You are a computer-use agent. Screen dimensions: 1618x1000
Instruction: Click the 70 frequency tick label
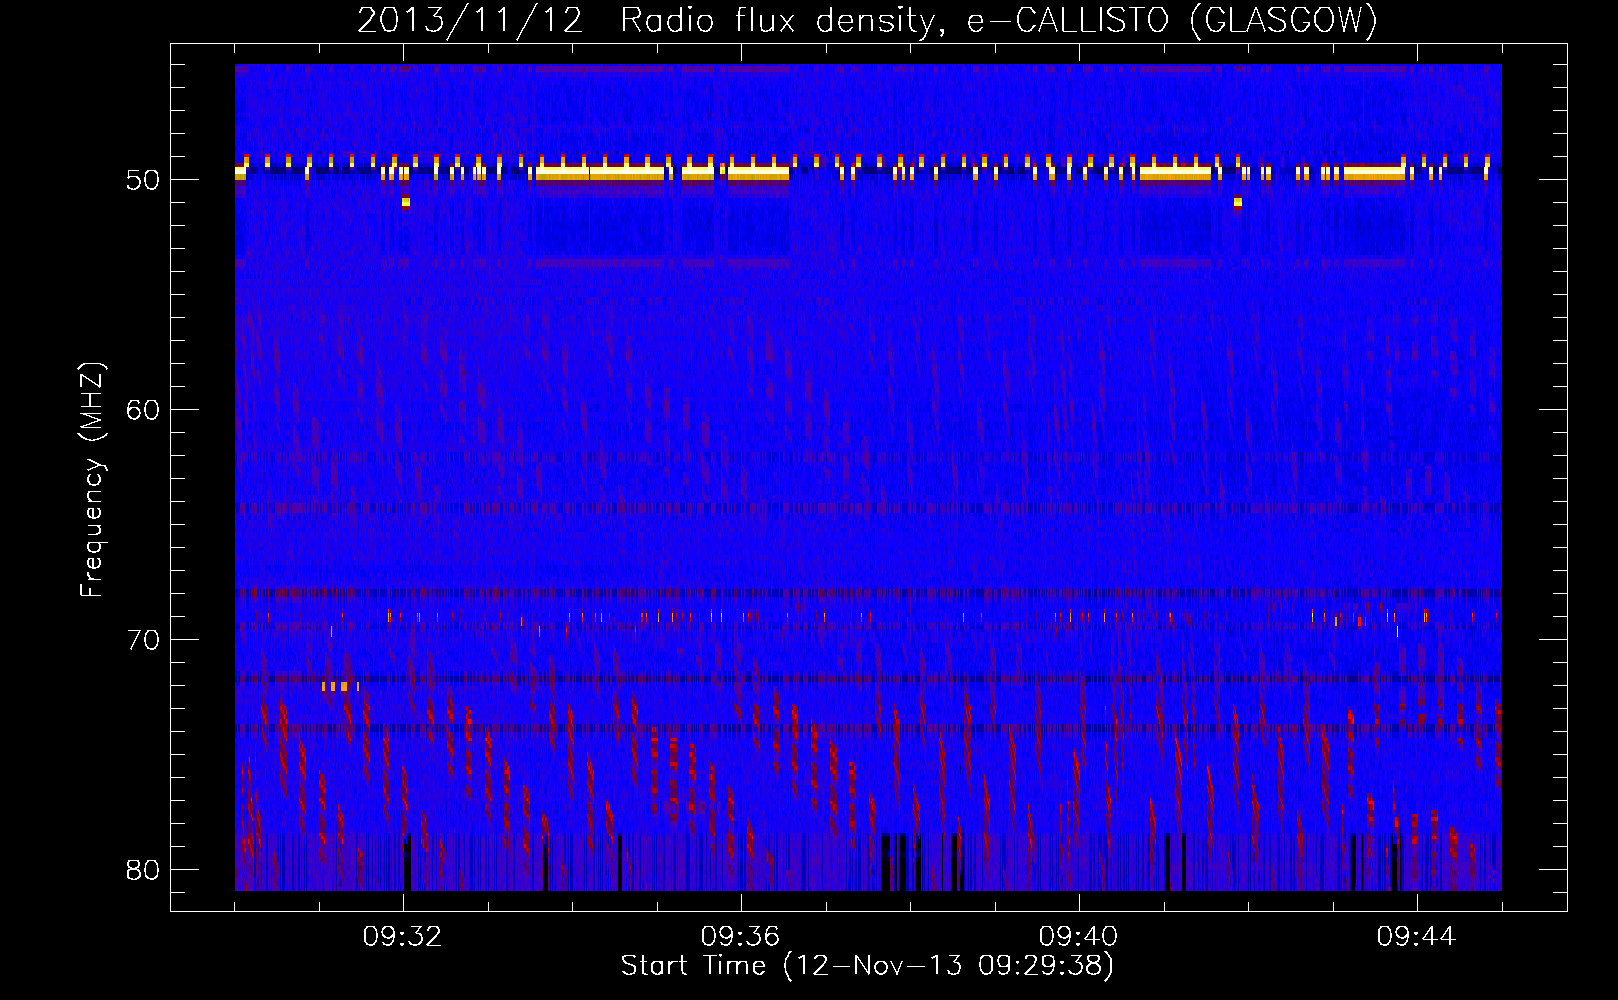click(x=143, y=640)
